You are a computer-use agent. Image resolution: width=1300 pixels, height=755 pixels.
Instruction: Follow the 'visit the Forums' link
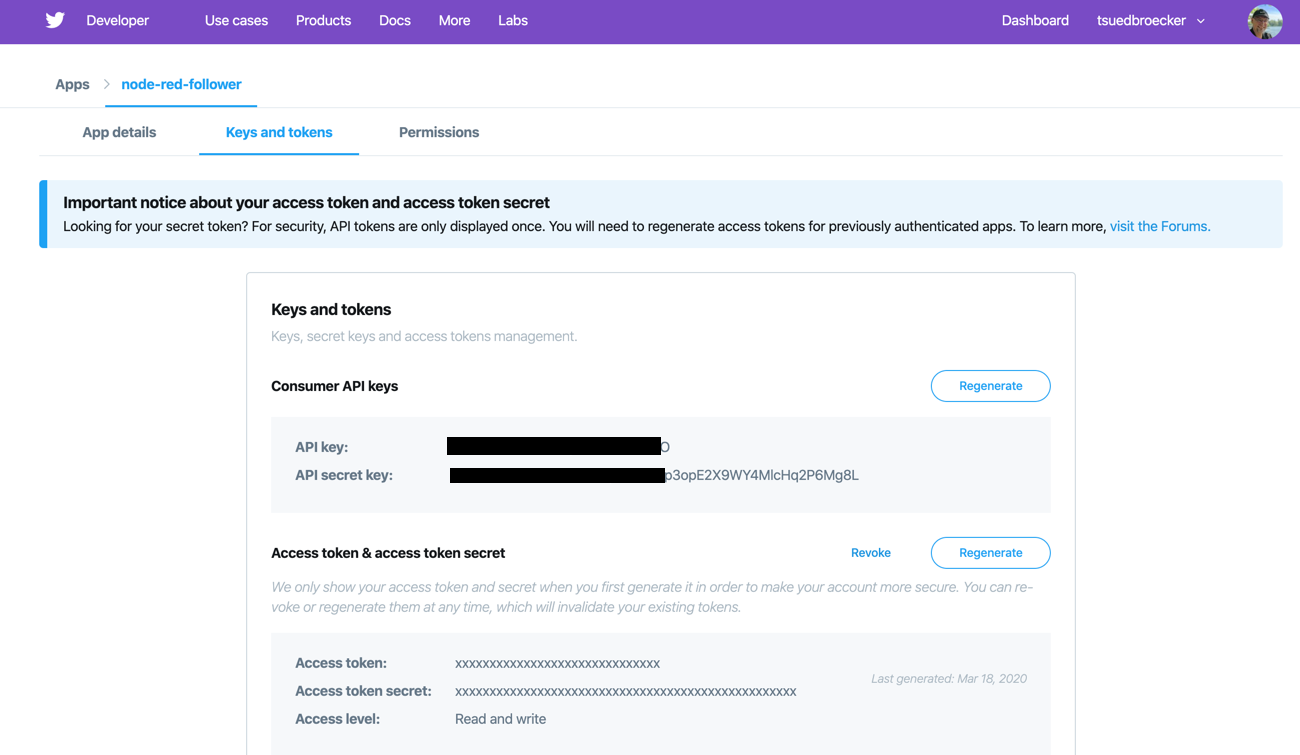(x=1160, y=227)
